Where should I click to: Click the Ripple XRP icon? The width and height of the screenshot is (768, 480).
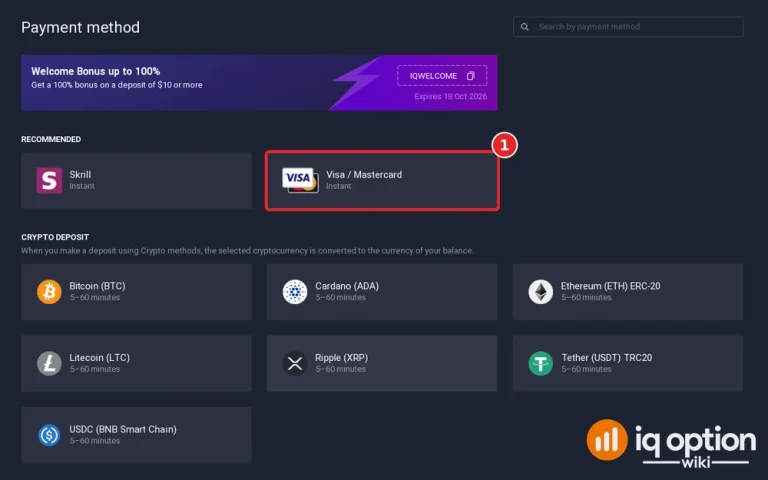[x=295, y=363]
